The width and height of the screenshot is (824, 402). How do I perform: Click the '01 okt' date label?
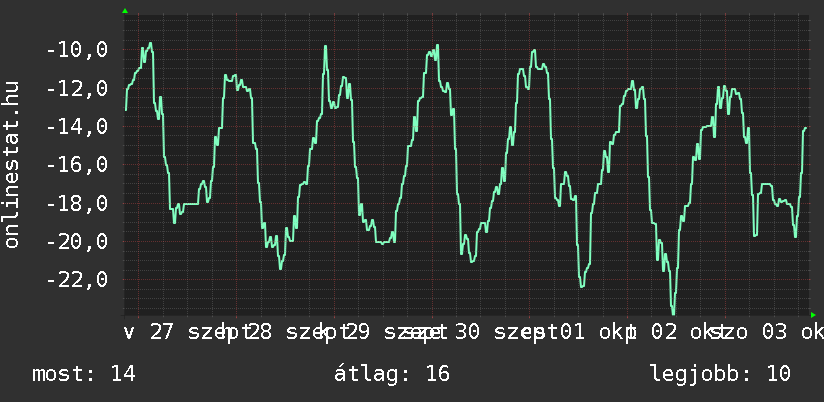coord(593,333)
